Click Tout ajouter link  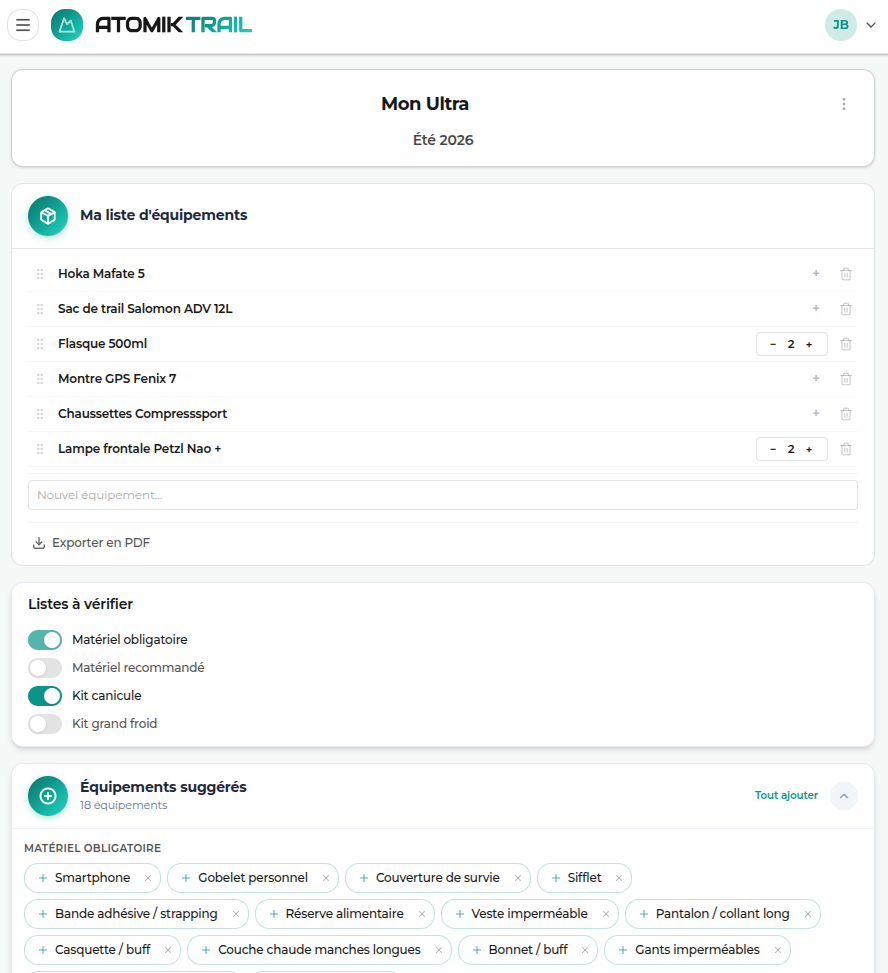pyautogui.click(x=786, y=796)
